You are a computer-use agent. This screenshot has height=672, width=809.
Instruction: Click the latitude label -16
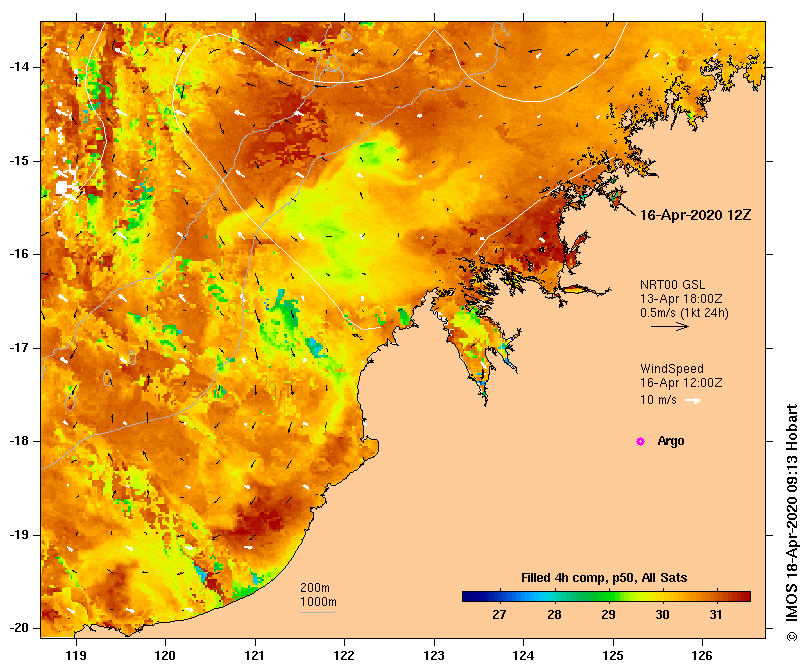pos(20,254)
